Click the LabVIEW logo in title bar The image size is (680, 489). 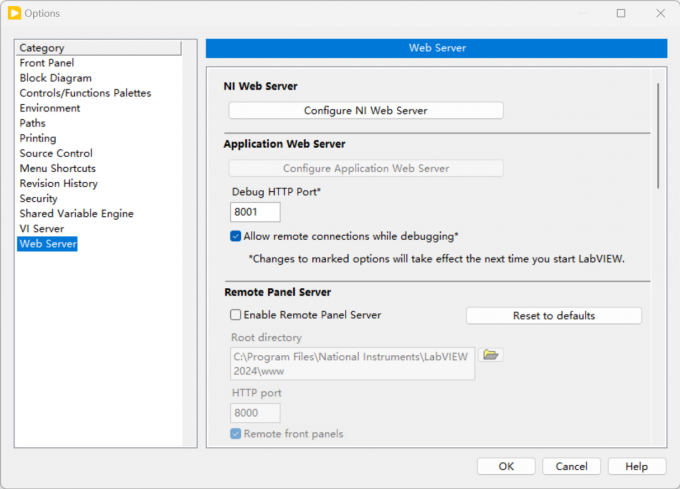pos(14,13)
